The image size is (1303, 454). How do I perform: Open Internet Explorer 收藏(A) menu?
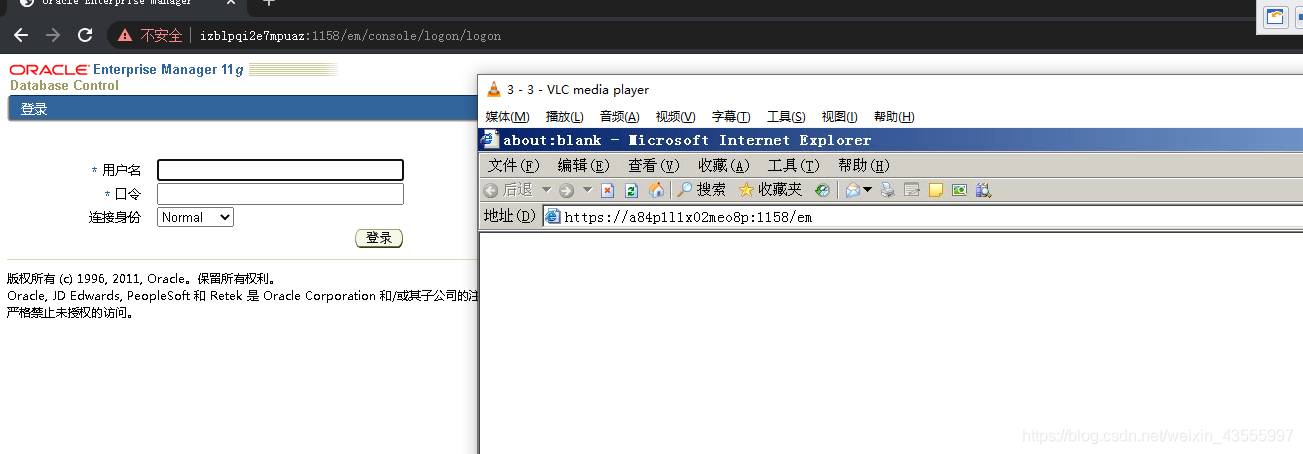click(724, 165)
